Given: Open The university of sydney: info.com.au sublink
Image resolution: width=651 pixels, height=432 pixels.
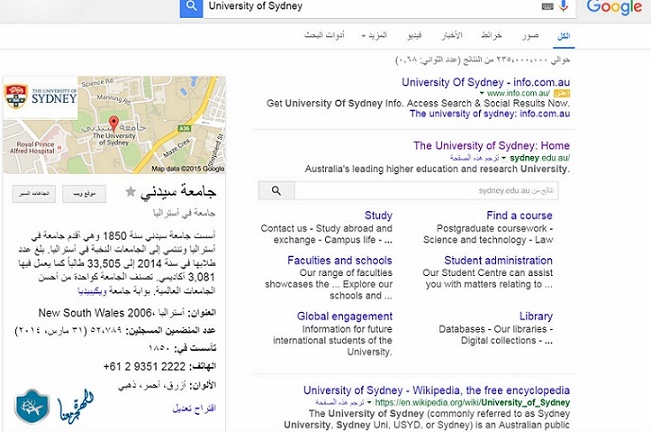Looking at the screenshot, I should [490, 114].
